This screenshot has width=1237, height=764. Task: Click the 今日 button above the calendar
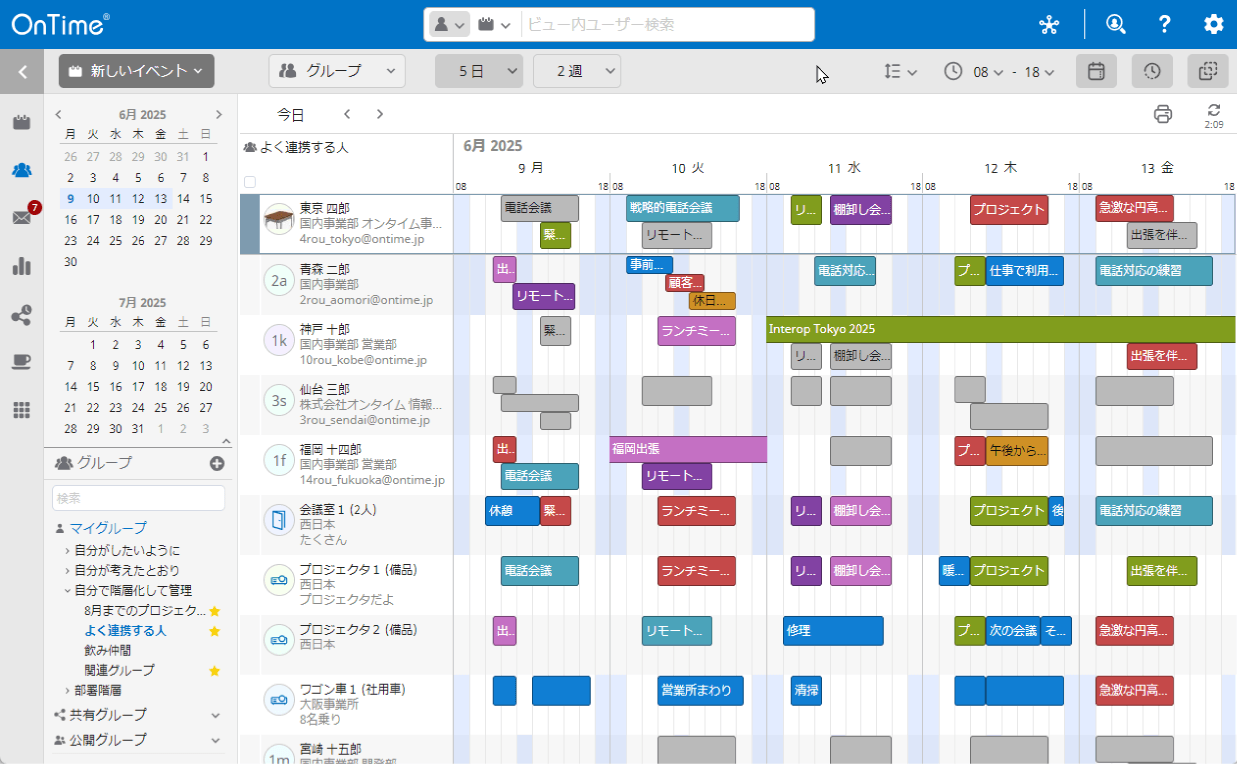click(292, 114)
